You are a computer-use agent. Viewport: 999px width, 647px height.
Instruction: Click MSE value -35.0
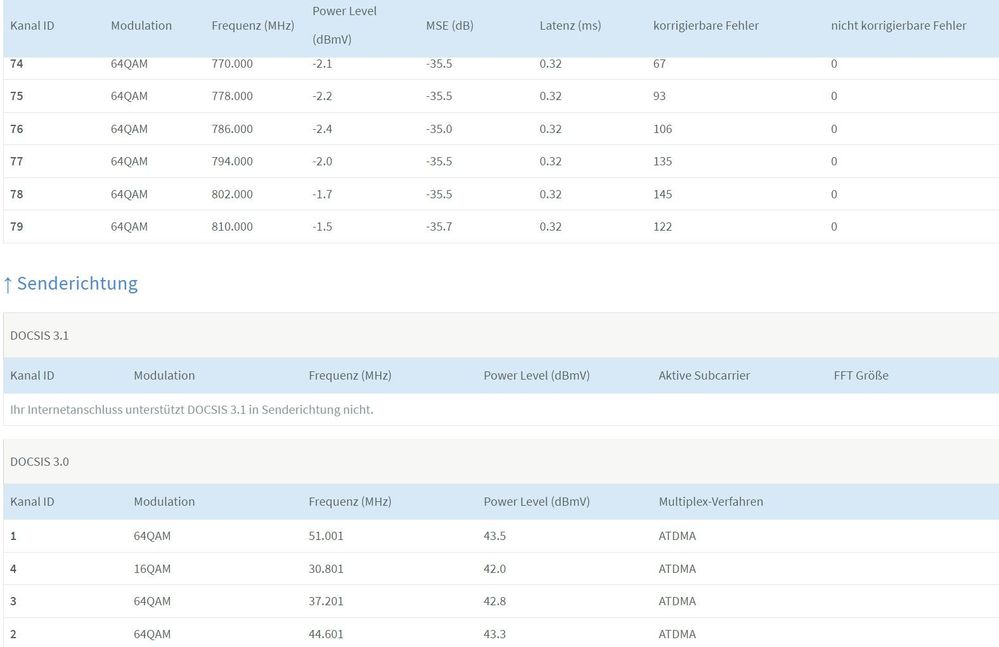(439, 129)
